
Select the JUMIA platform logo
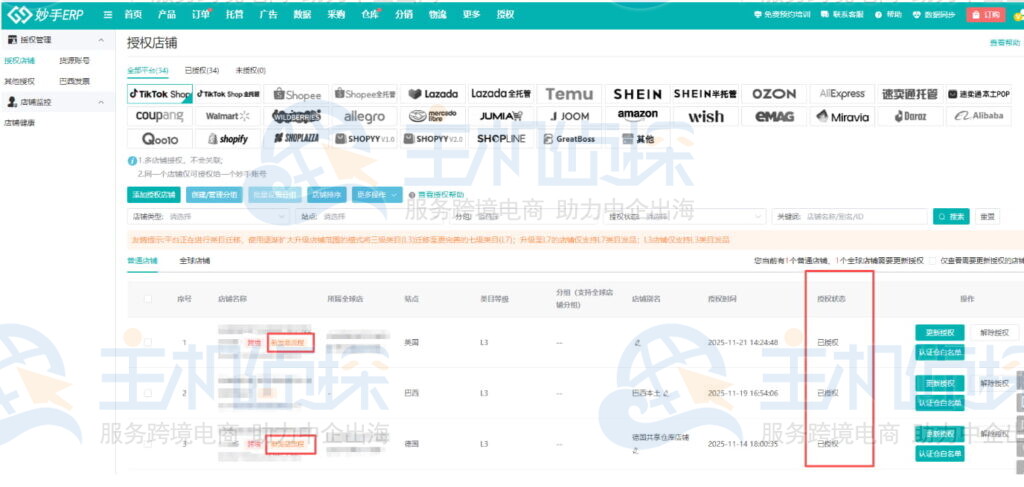coord(501,116)
